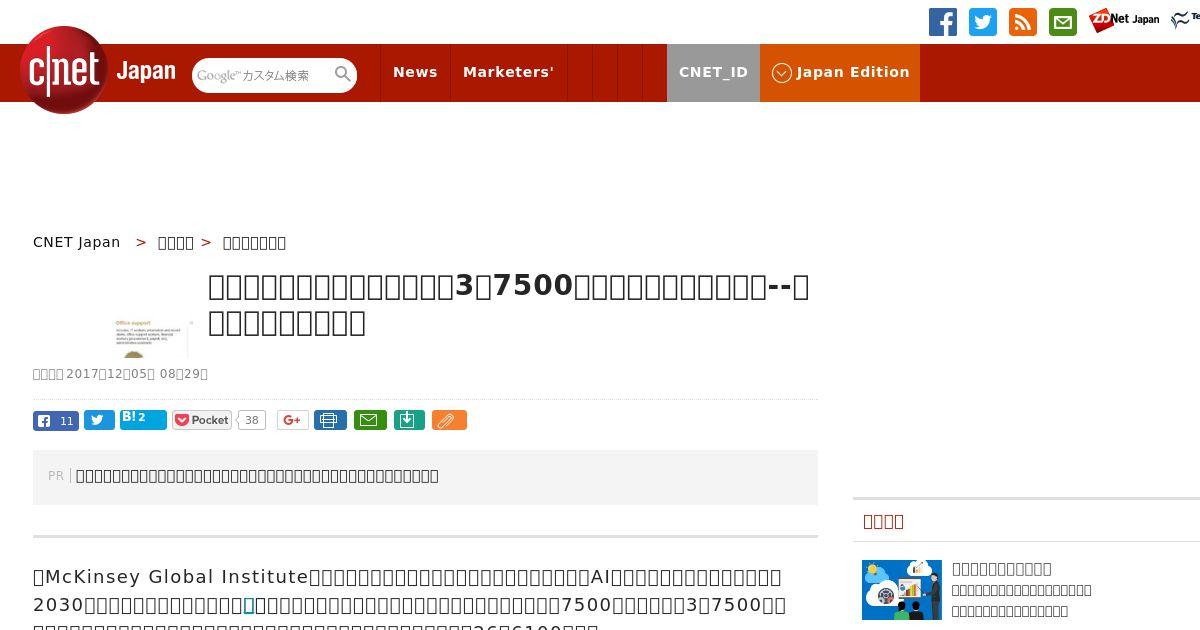Click the Pocket count 38
1200x630 pixels.
pyautogui.click(x=252, y=420)
